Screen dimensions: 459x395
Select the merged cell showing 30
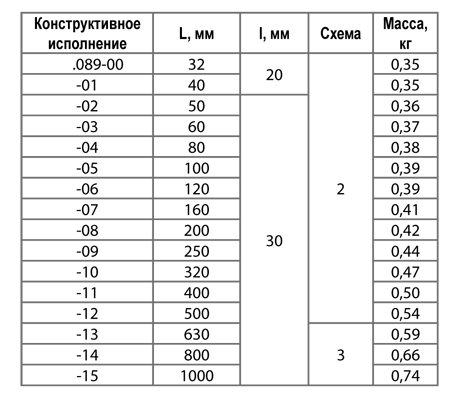[274, 240]
